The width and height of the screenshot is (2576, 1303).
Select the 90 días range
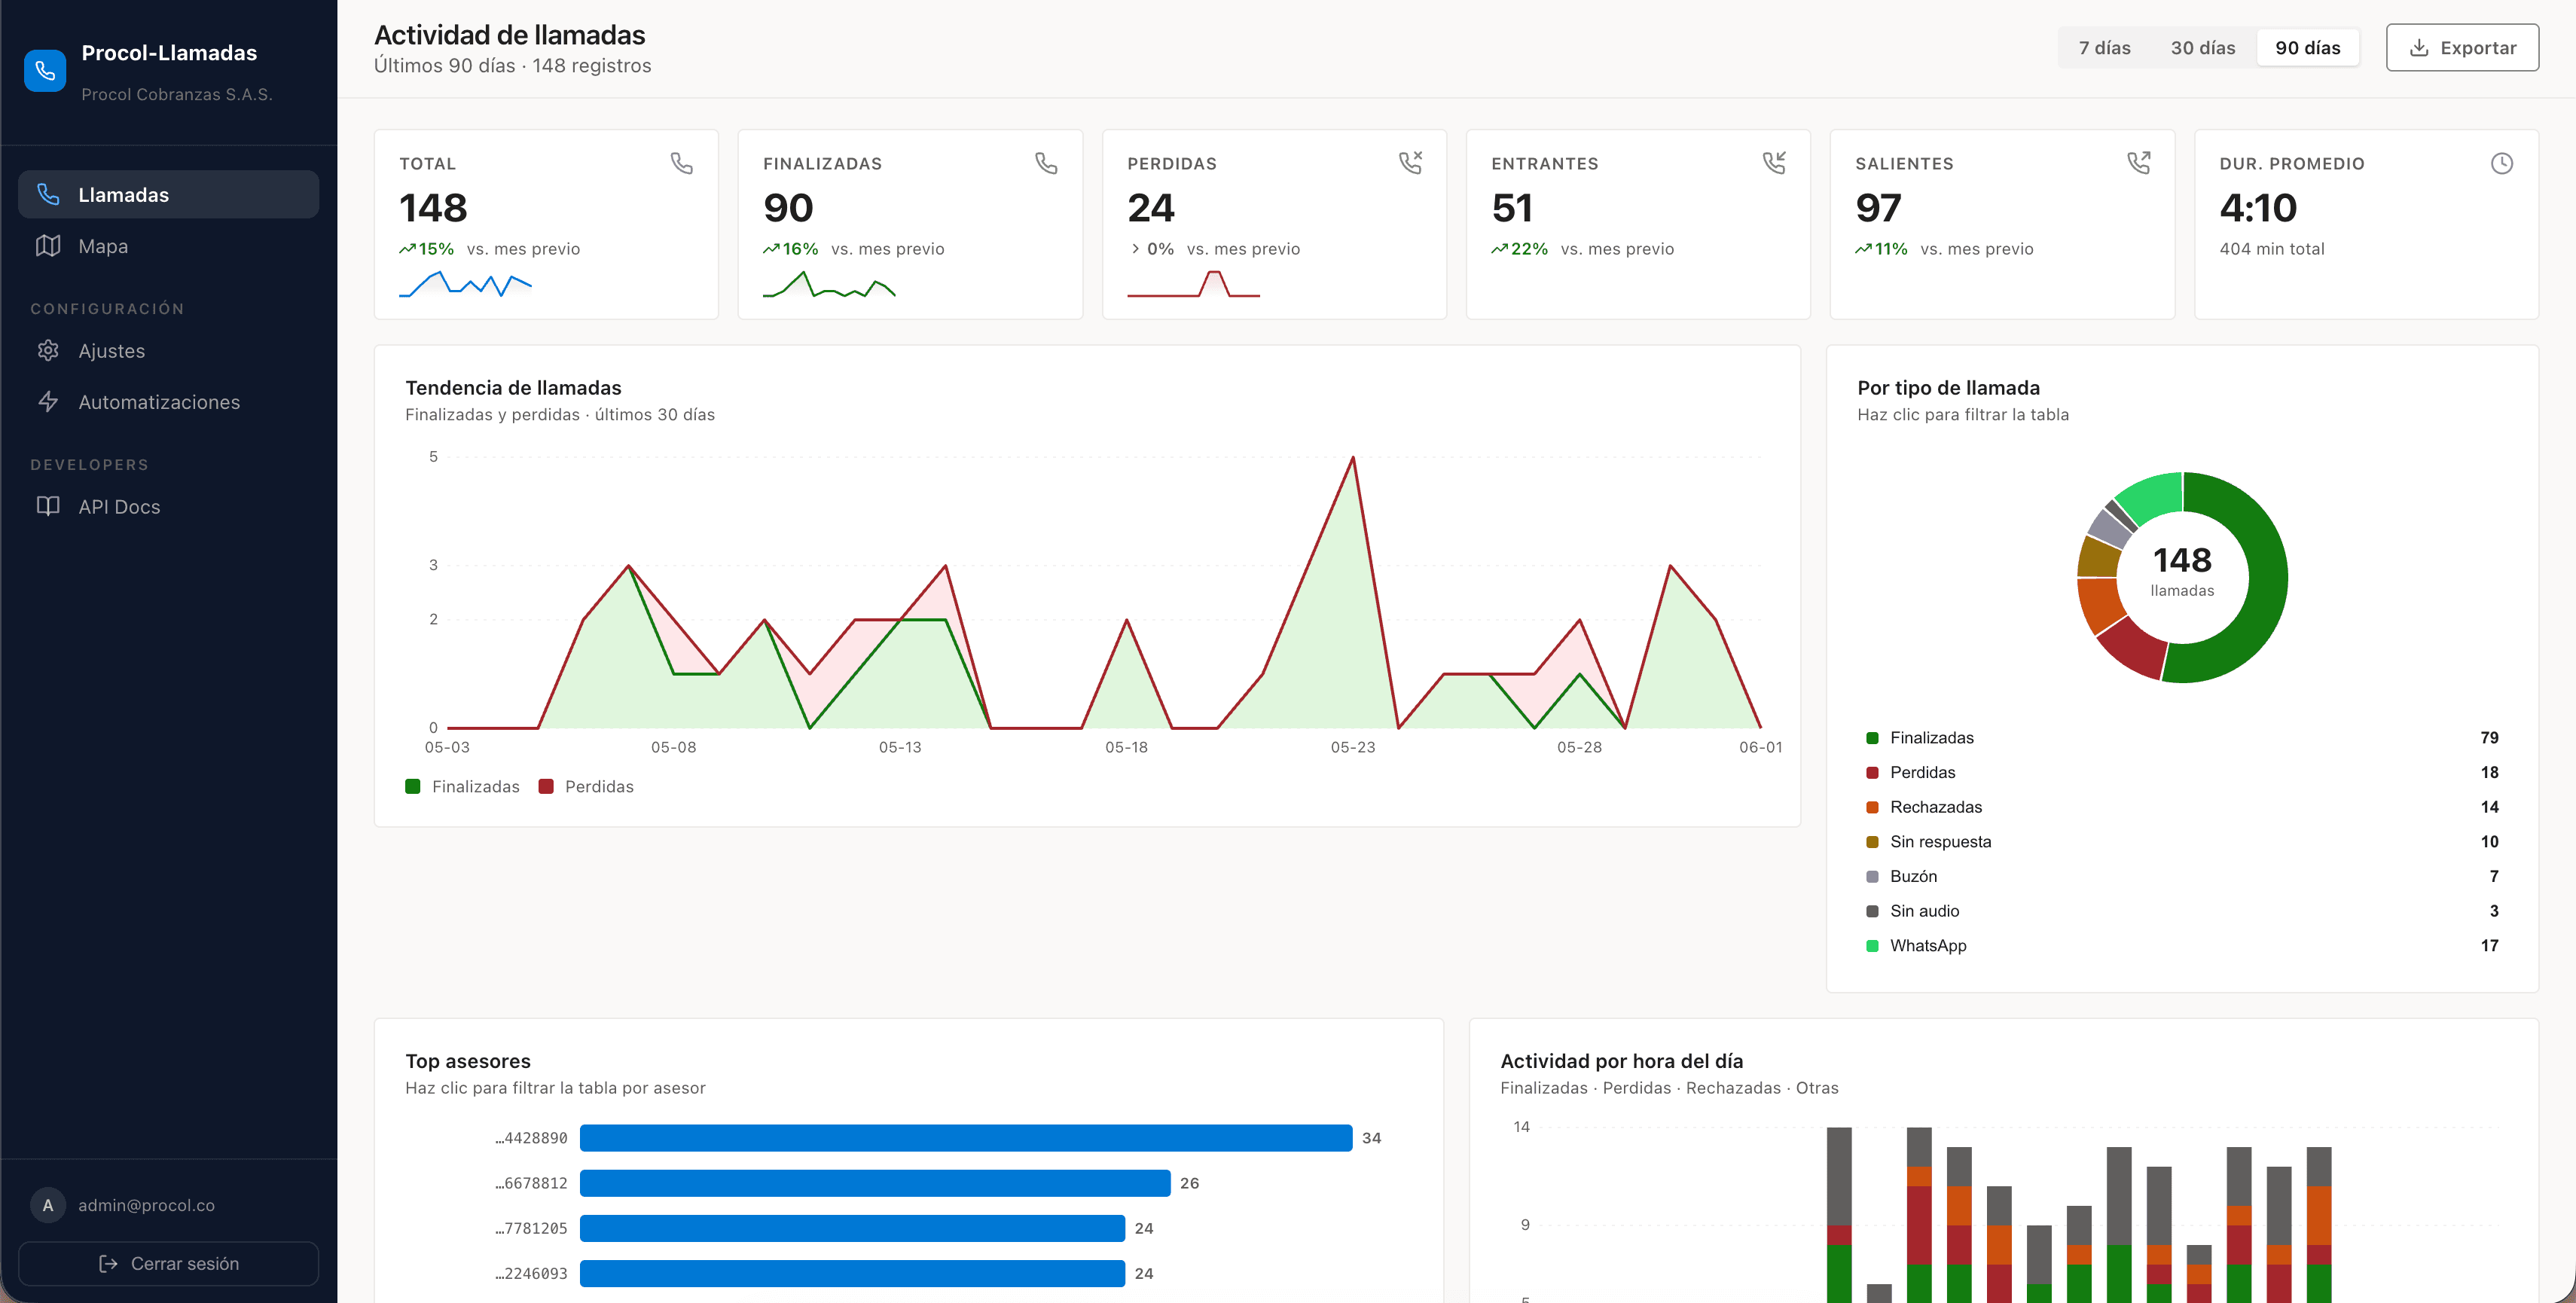click(x=2307, y=48)
